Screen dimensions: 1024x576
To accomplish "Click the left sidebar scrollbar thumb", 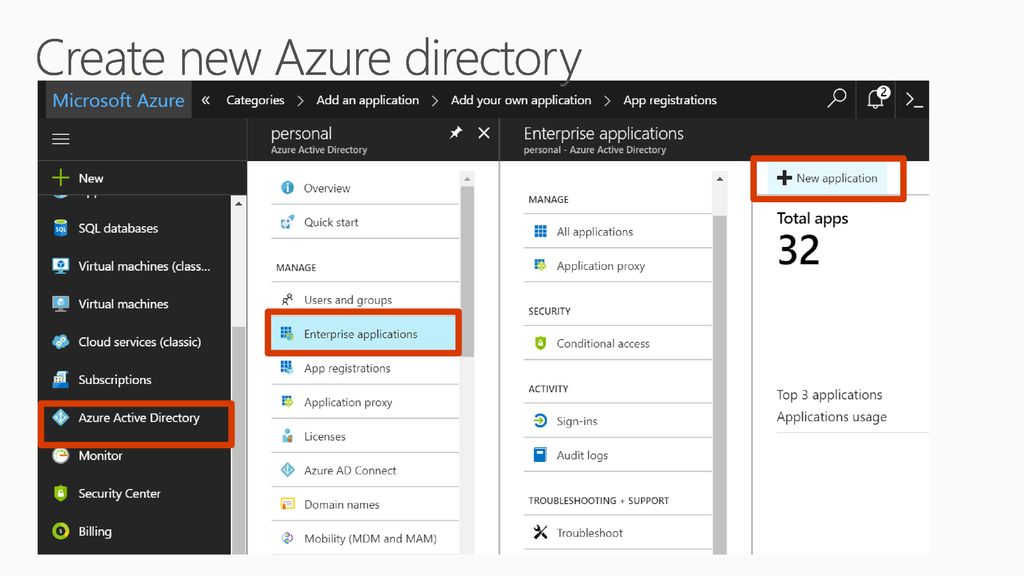I will pyautogui.click(x=238, y=440).
